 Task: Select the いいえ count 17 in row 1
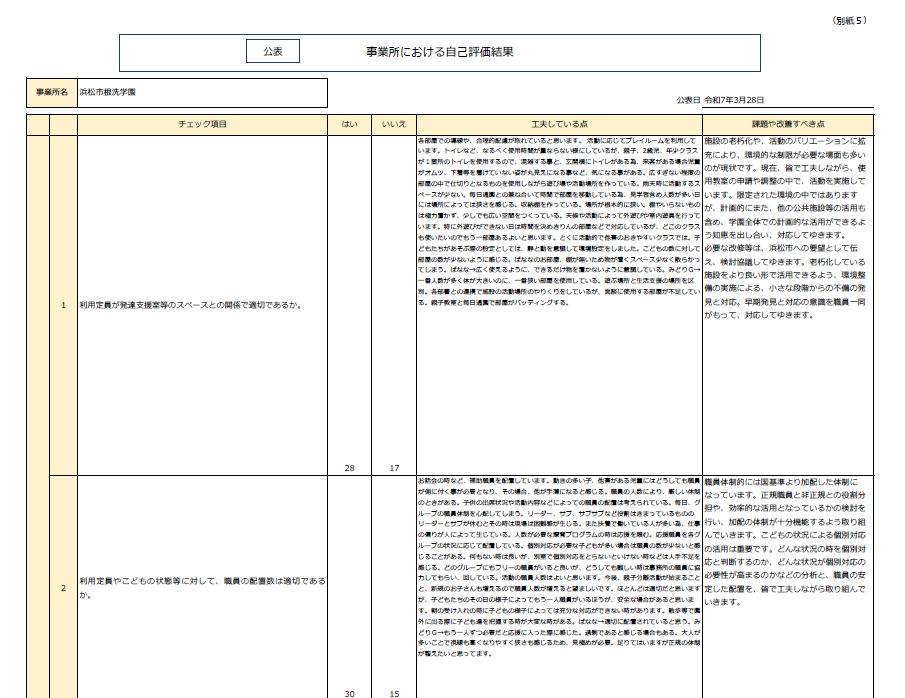394,467
